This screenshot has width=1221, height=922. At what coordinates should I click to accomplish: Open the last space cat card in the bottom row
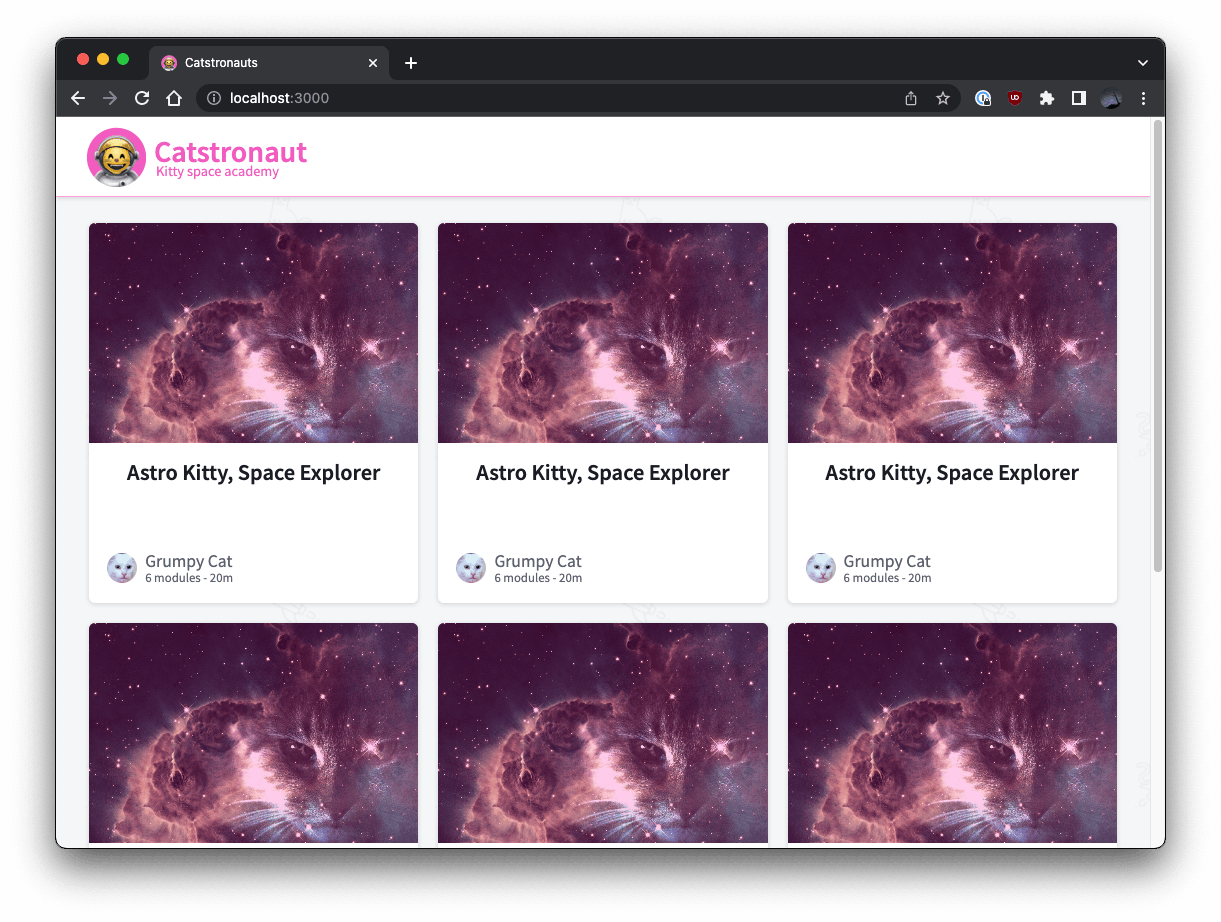click(952, 734)
